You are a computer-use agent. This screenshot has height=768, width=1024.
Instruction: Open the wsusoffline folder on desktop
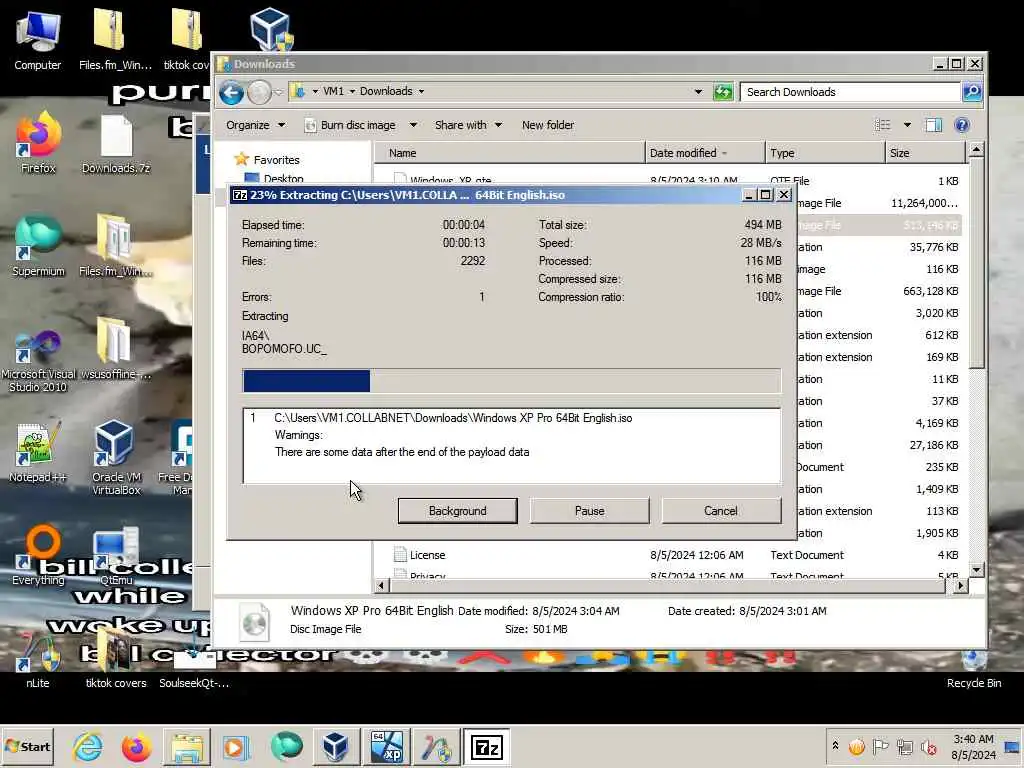[116, 349]
